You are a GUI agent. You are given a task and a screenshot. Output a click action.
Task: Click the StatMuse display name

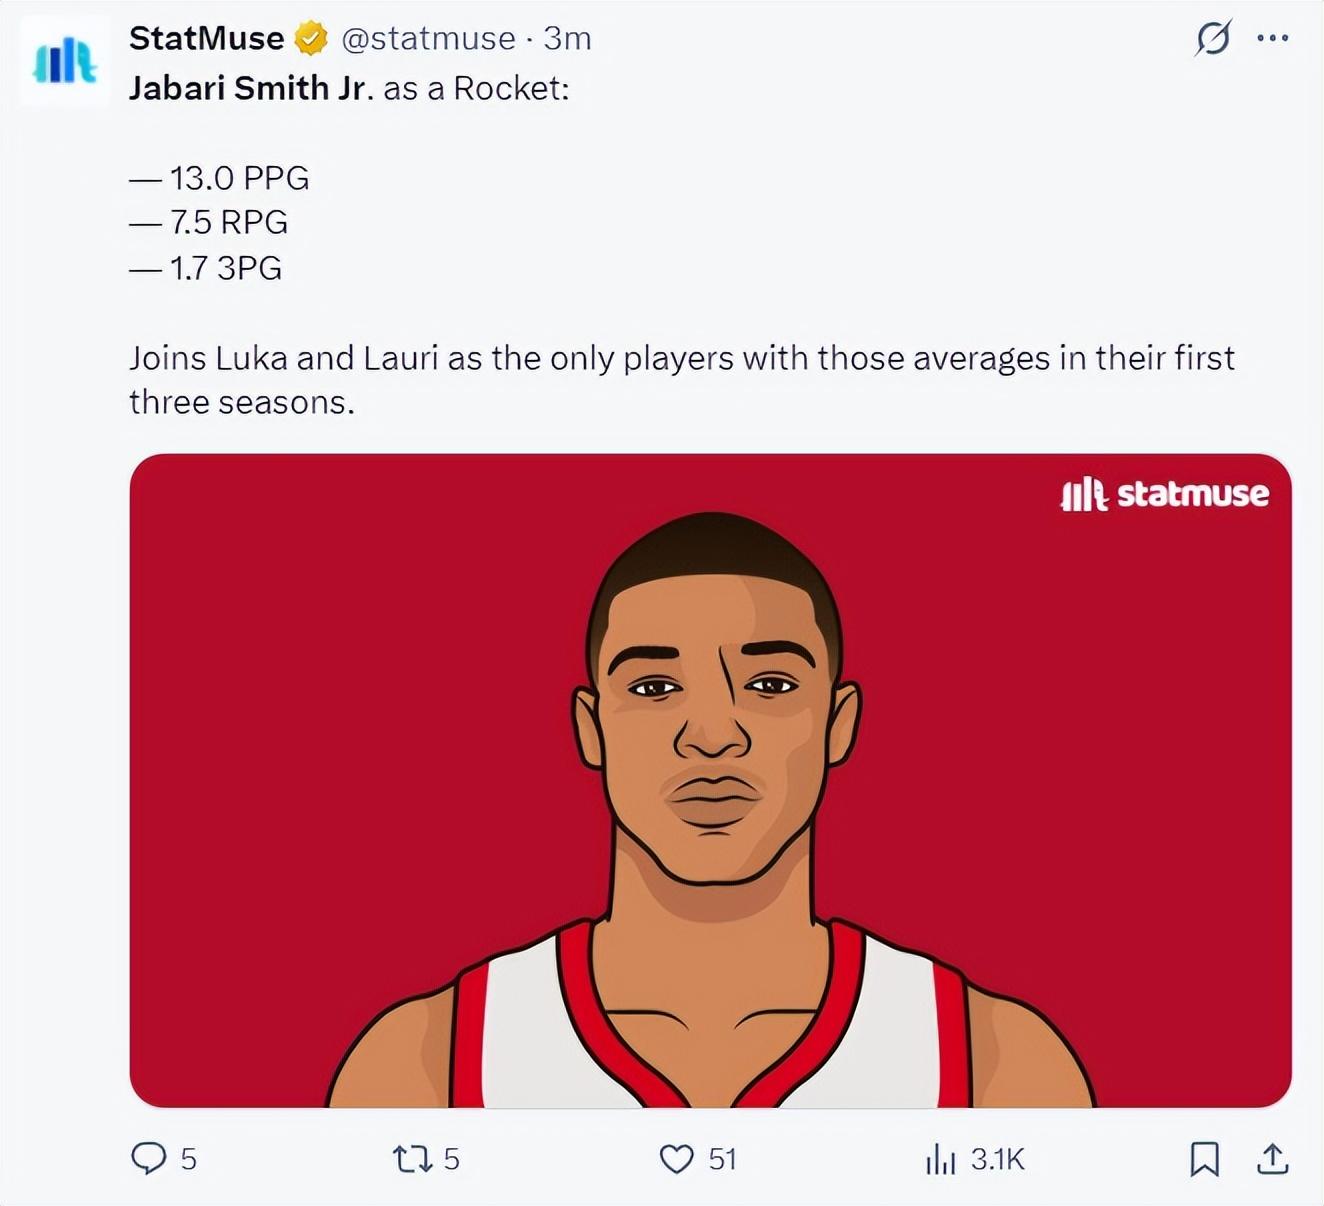207,39
